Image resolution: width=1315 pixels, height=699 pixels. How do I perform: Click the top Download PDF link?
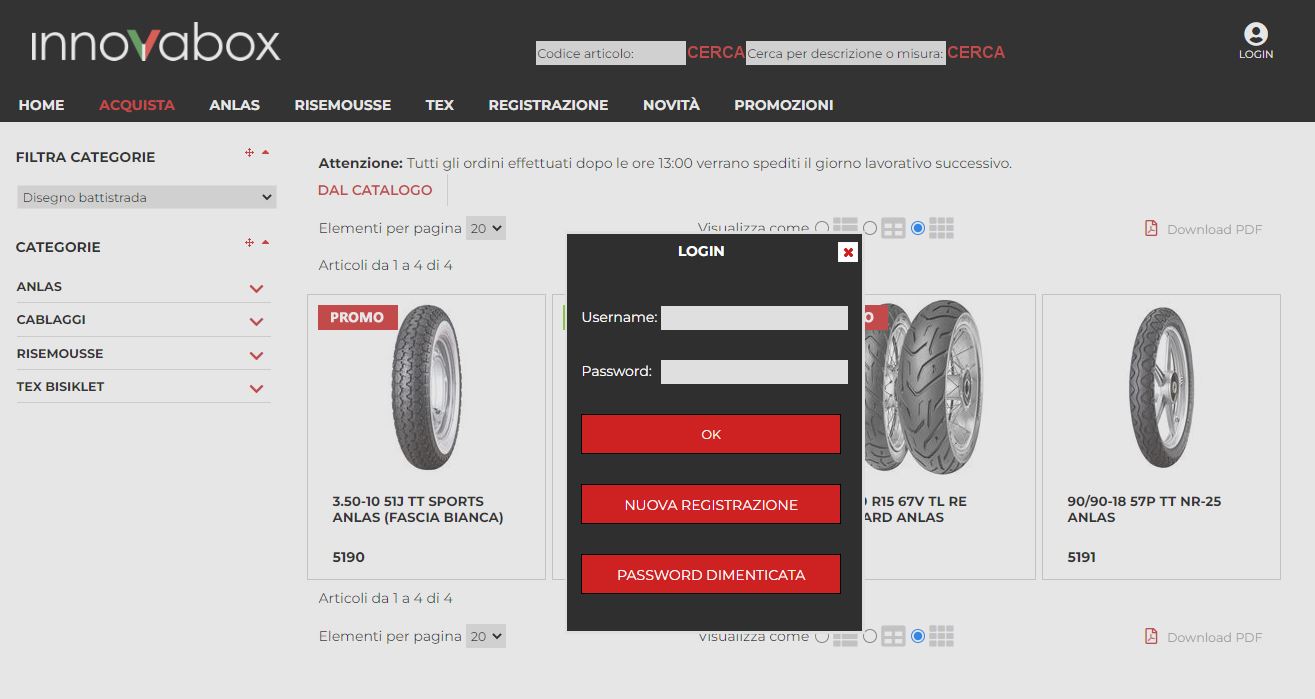pyautogui.click(x=1214, y=229)
